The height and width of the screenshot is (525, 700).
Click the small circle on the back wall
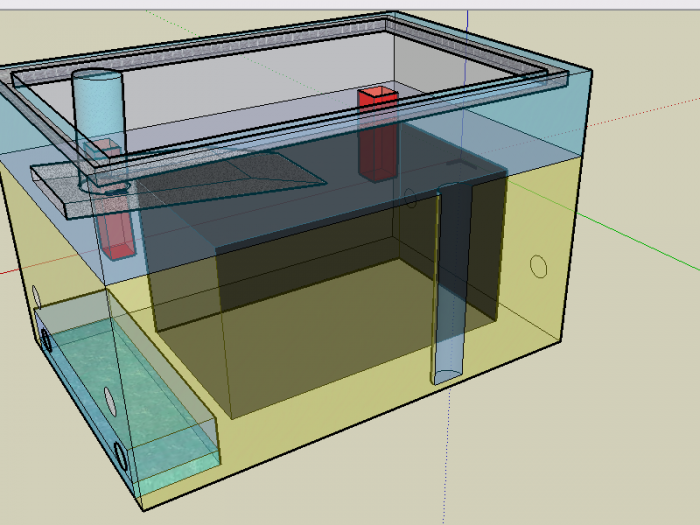[410, 196]
